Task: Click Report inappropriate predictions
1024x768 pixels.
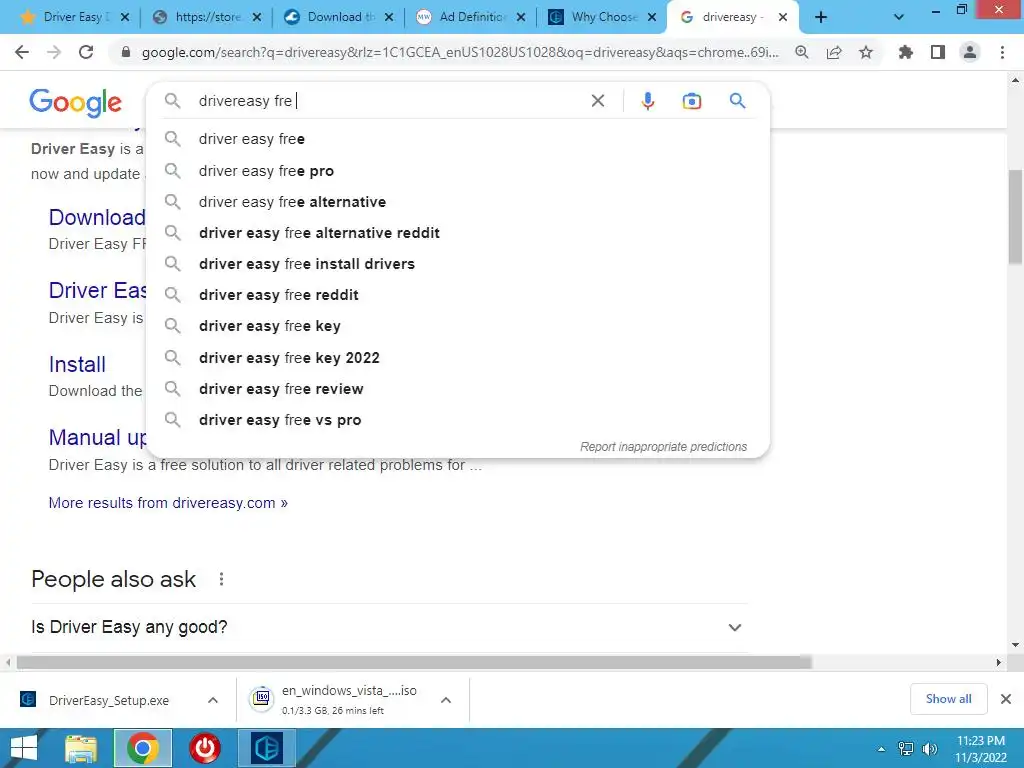Action: coord(664,447)
